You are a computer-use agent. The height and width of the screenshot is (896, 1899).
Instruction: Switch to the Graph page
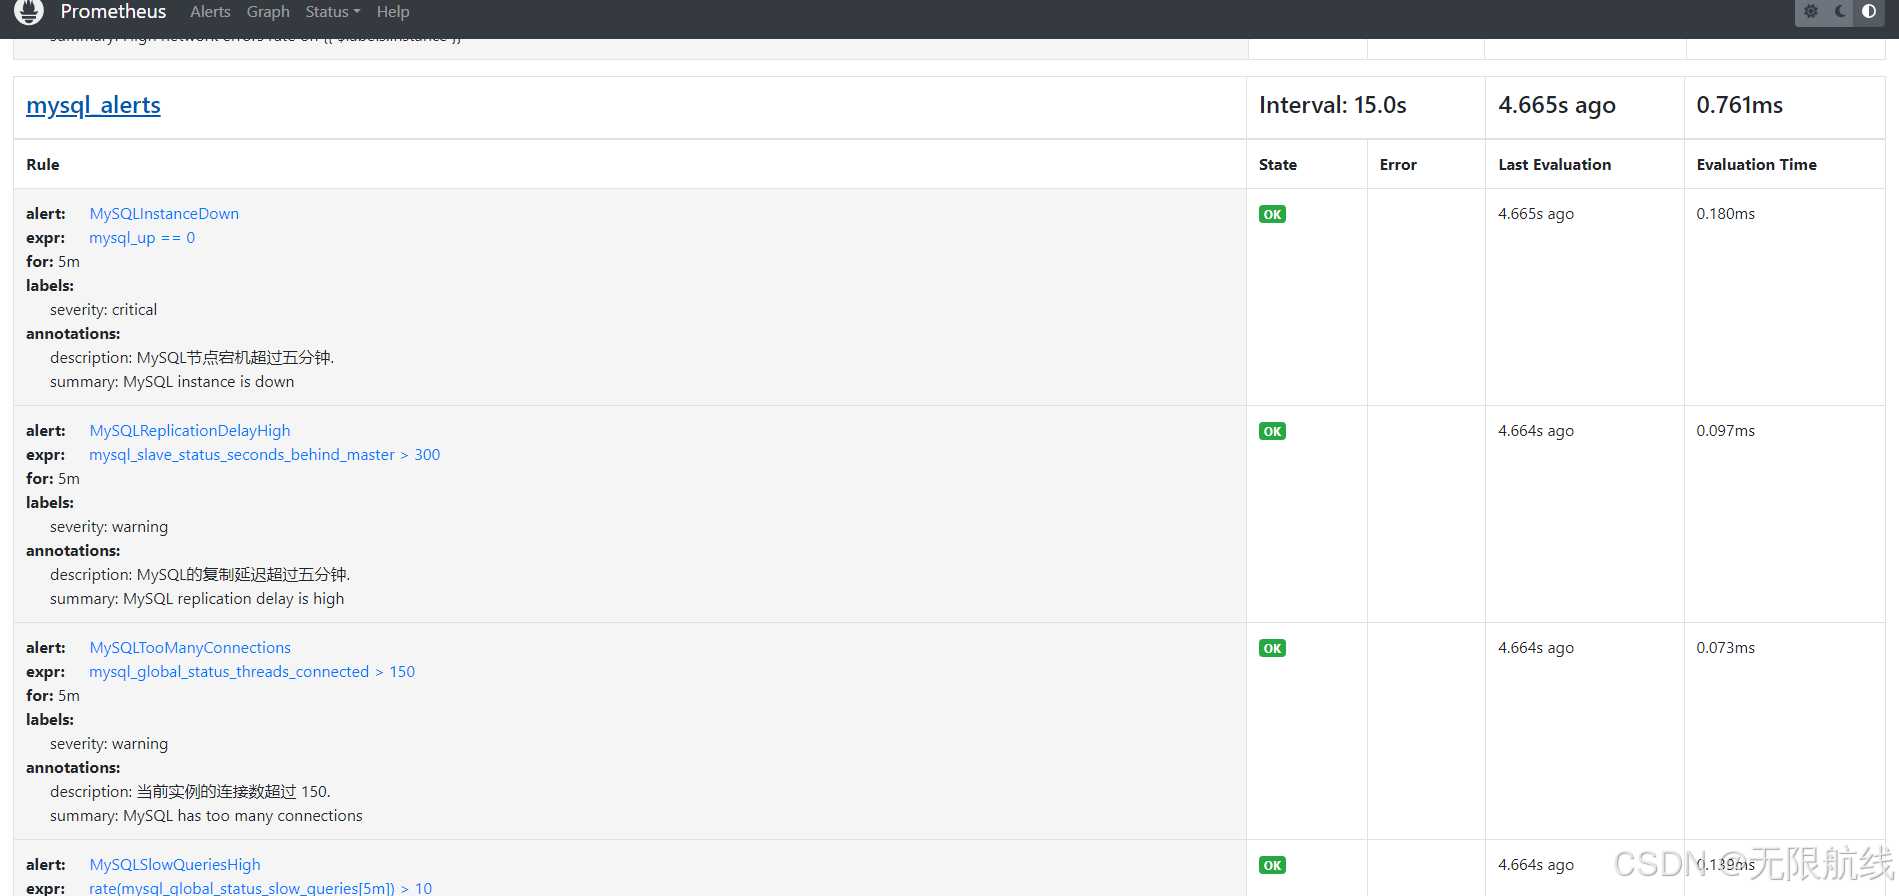pyautogui.click(x=267, y=12)
